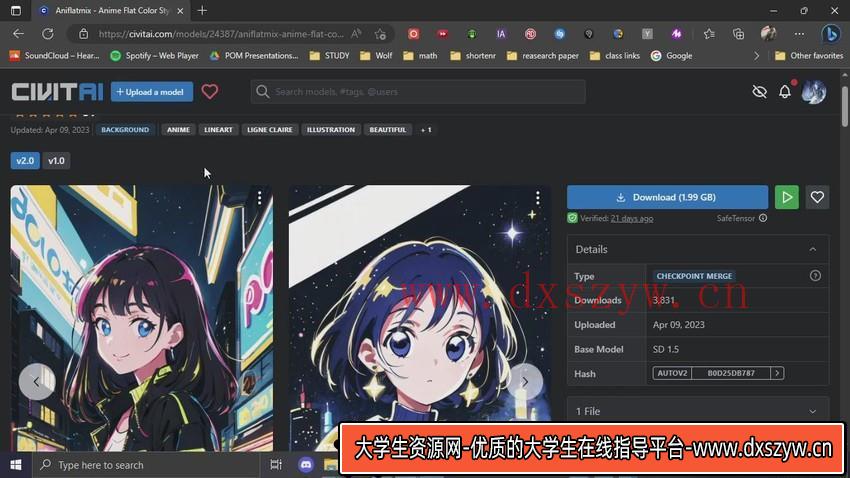Click the Civitai logo
Image resolution: width=850 pixels, height=478 pixels.
click(x=57, y=92)
